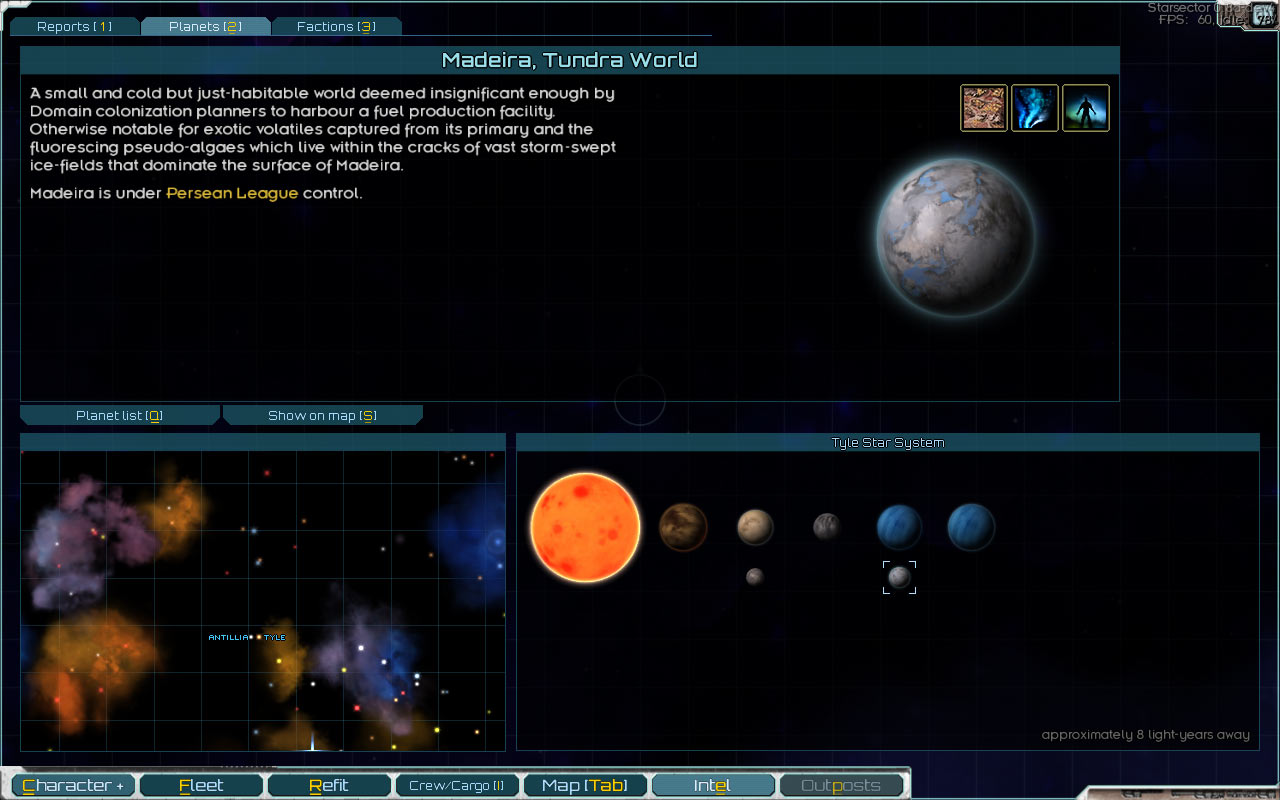Image resolution: width=1280 pixels, height=800 pixels.
Task: Click the approximately 8 light-years away text
Action: click(x=1146, y=735)
